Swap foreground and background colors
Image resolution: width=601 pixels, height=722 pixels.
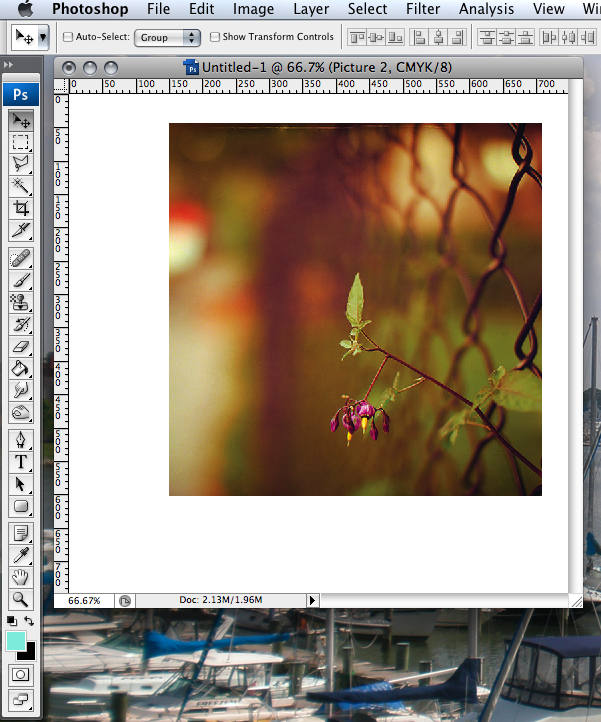coord(29,621)
